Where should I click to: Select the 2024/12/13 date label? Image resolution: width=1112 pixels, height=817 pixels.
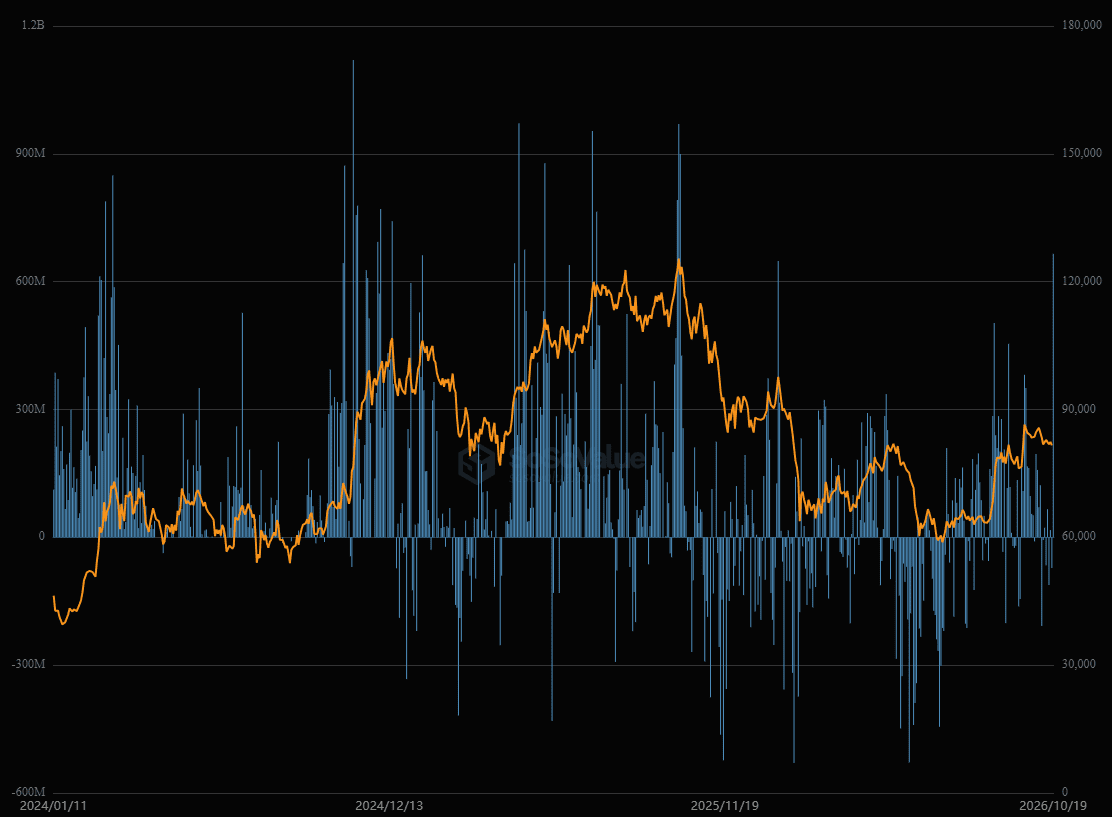pyautogui.click(x=389, y=806)
